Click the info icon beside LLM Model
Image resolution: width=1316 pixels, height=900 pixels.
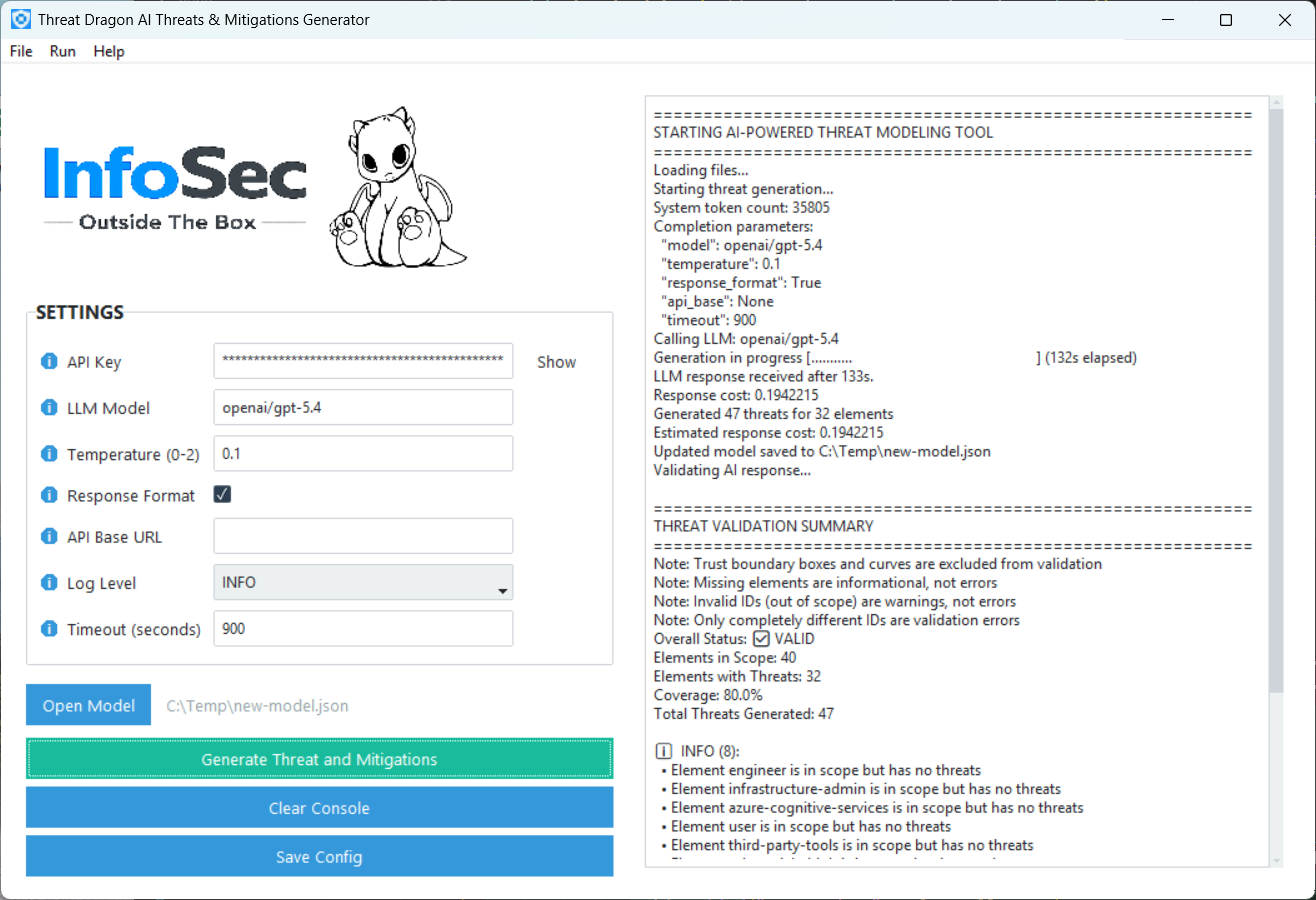(x=48, y=407)
